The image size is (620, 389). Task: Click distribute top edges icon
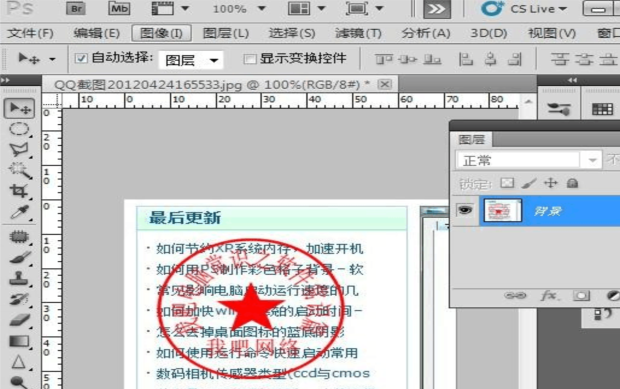click(x=560, y=59)
